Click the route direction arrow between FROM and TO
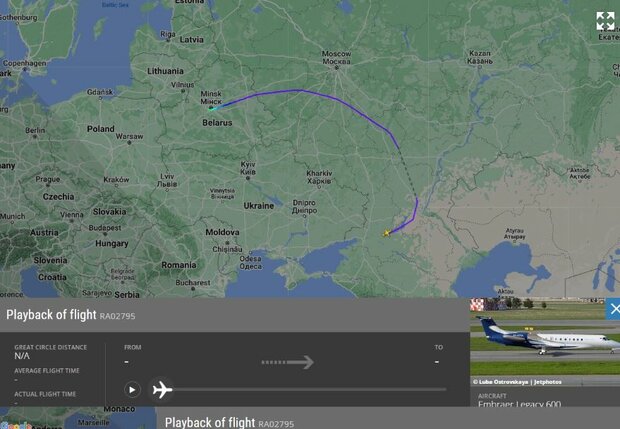This screenshot has width=620, height=429. point(287,362)
